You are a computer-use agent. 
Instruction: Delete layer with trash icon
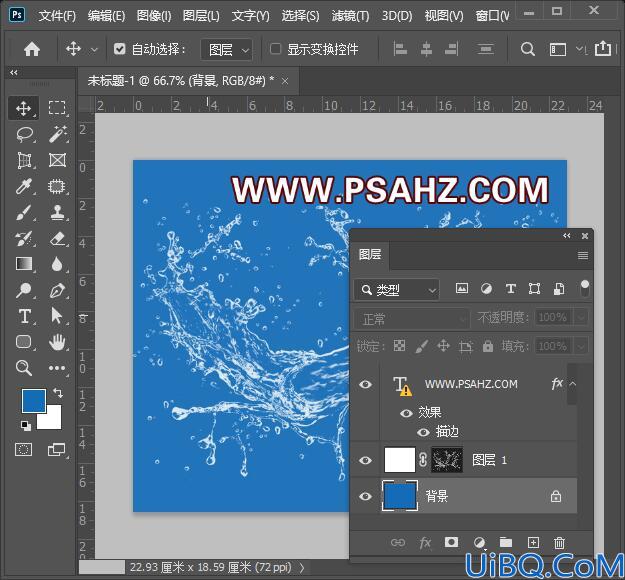[x=559, y=543]
